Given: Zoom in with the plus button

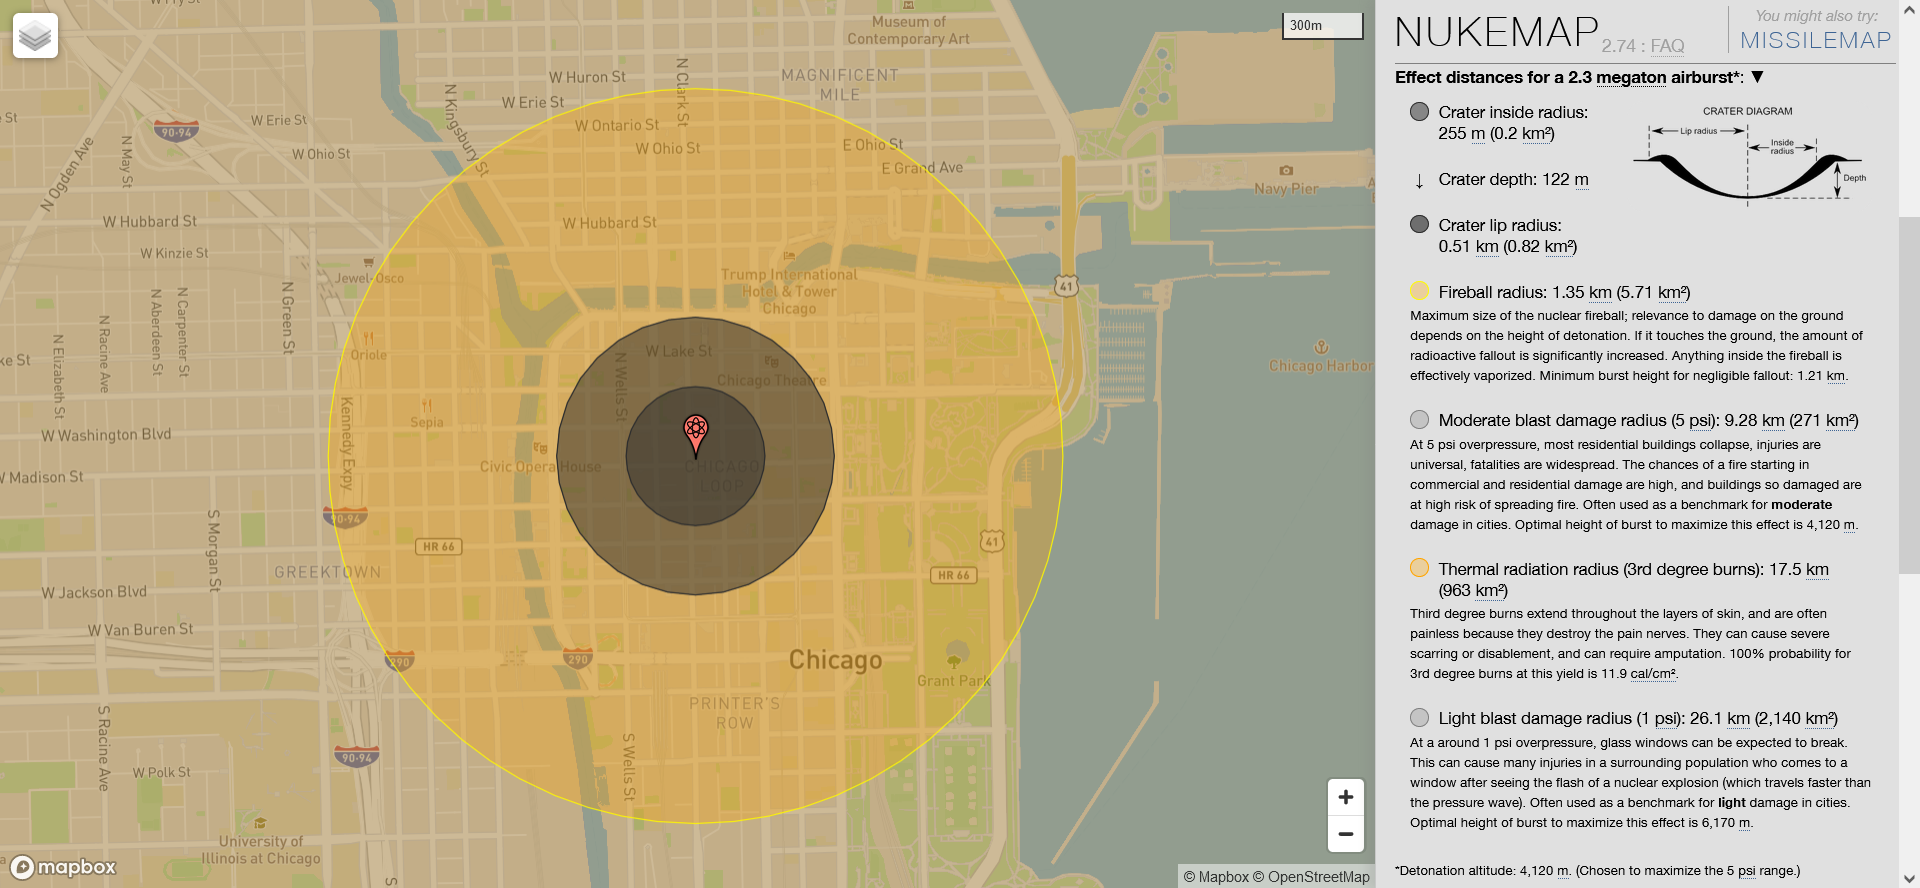Looking at the screenshot, I should pos(1345,797).
